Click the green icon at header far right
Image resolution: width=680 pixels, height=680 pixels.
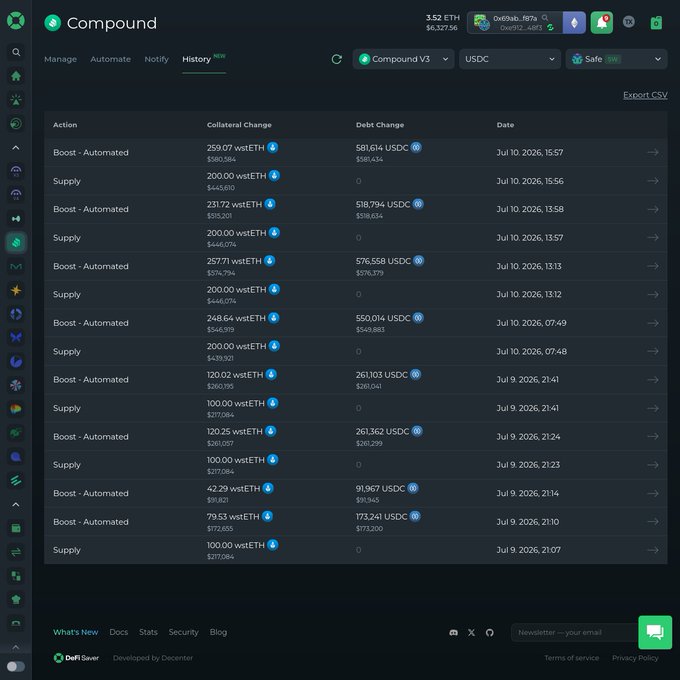(x=656, y=23)
